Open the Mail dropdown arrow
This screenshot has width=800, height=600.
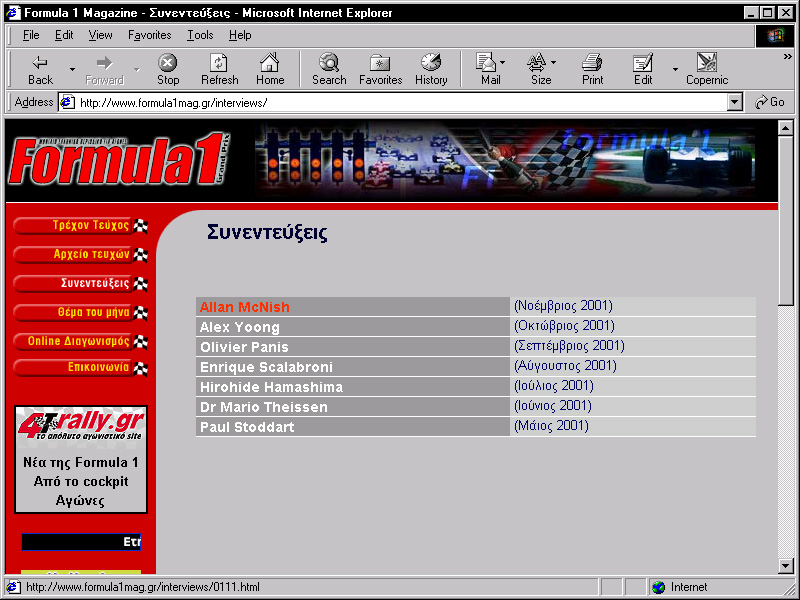[503, 63]
